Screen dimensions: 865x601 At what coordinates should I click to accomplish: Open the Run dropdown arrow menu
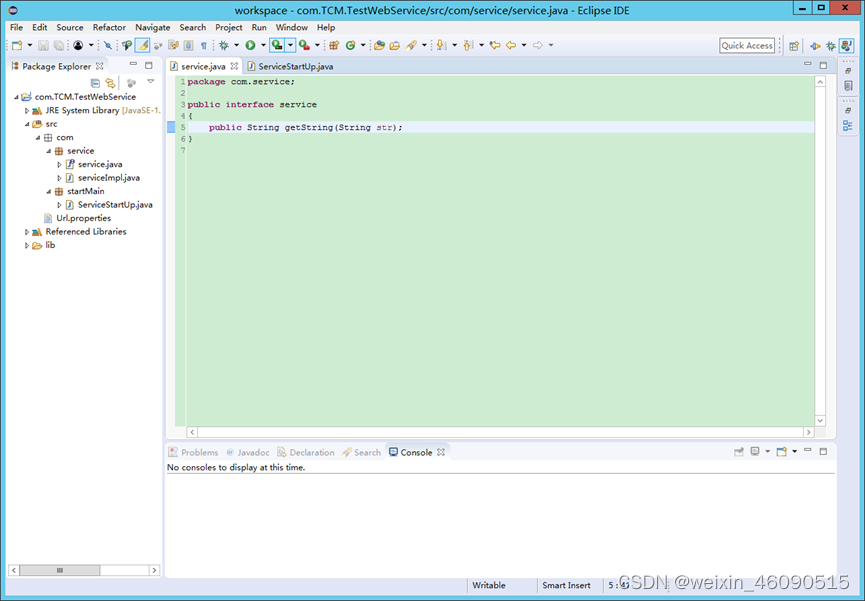(x=262, y=45)
